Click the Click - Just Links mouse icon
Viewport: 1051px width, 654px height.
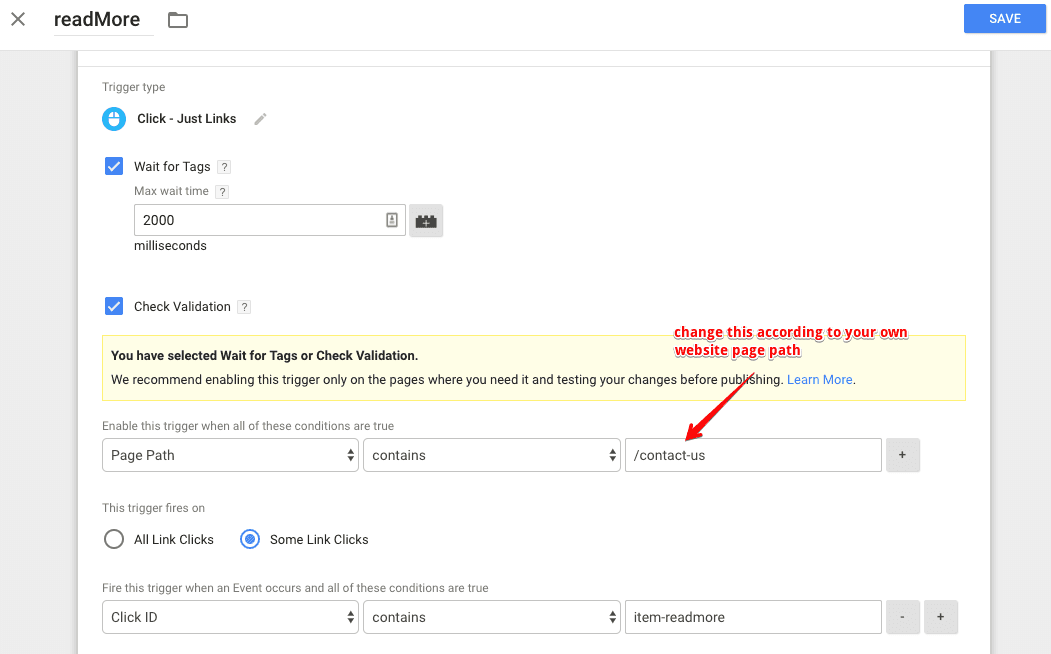click(x=114, y=119)
